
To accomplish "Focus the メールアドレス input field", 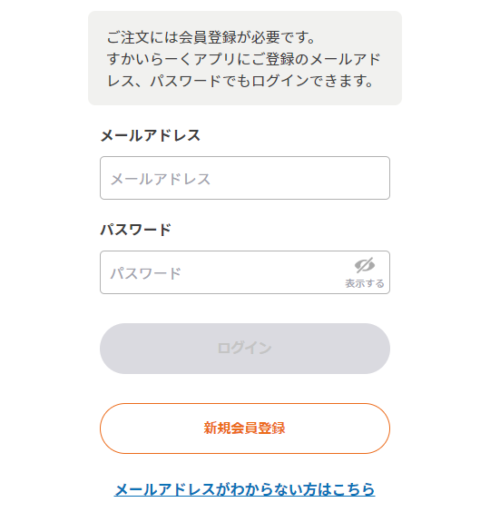I will [245, 178].
